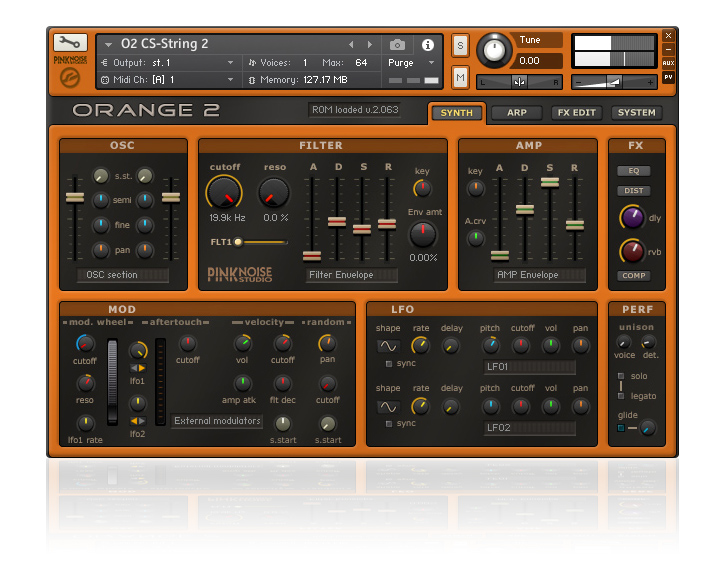Switch to the SYNTH tab
The width and height of the screenshot is (720, 580).
click(456, 113)
